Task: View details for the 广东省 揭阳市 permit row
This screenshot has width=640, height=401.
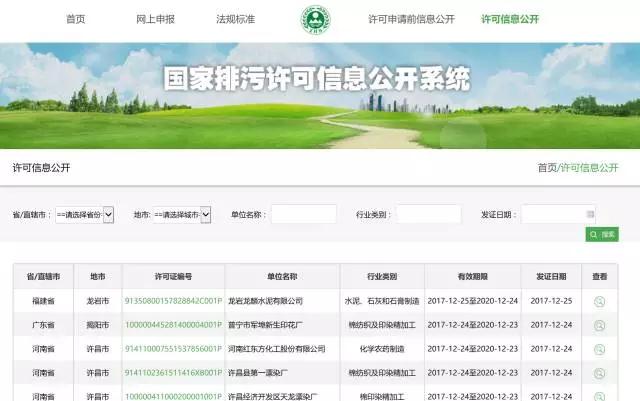Action: (599, 325)
